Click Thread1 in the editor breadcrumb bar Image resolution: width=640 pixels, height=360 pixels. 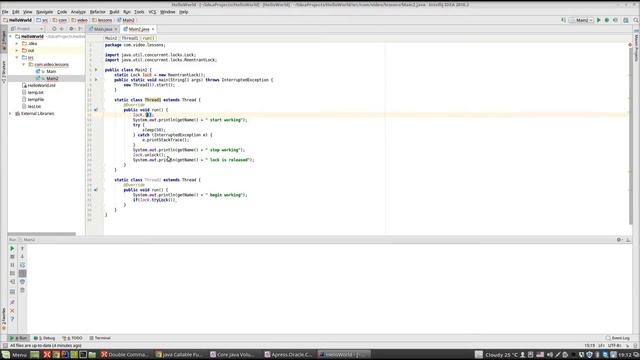[130, 38]
